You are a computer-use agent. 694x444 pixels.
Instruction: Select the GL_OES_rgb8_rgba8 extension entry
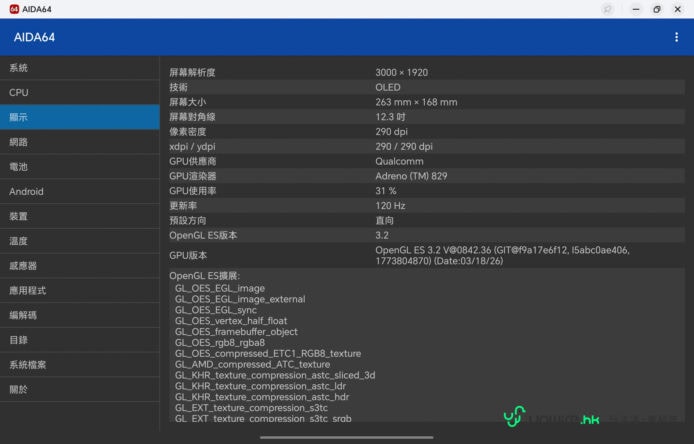coord(220,343)
